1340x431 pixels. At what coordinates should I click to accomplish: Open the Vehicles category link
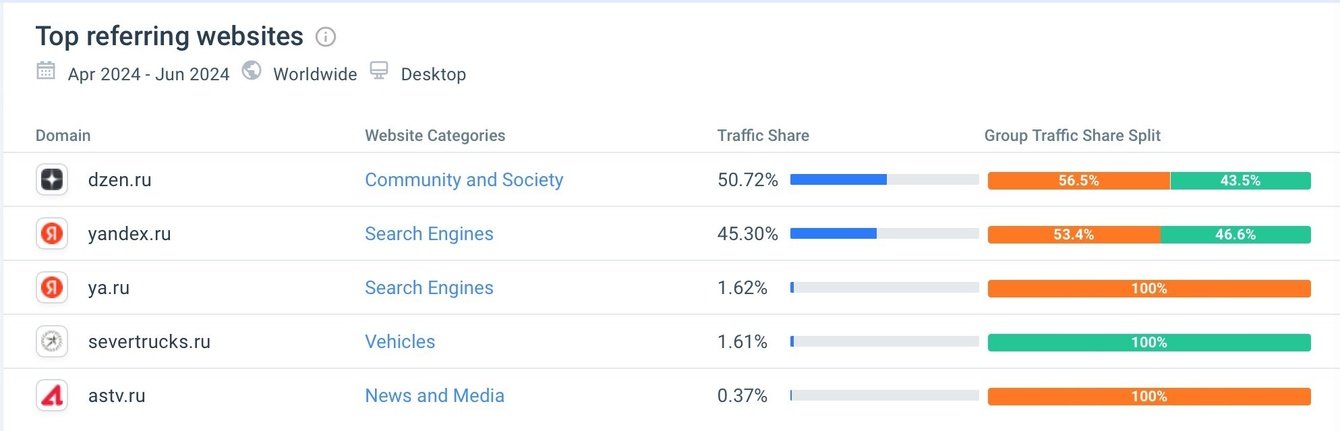click(400, 342)
